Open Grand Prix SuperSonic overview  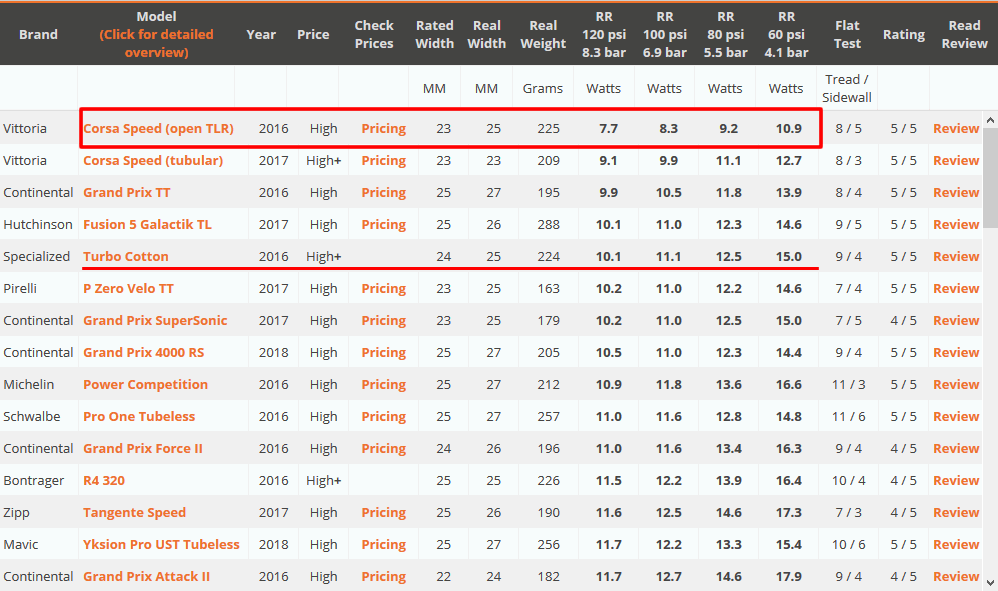pyautogui.click(x=155, y=321)
